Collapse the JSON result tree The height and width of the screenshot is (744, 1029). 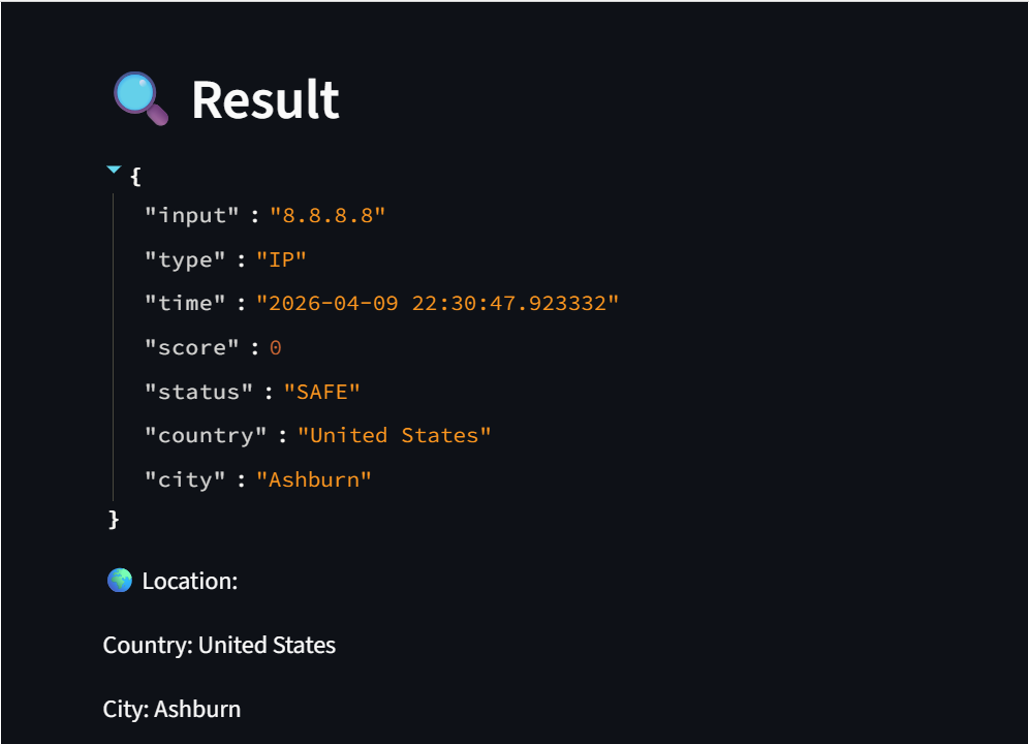[114, 171]
